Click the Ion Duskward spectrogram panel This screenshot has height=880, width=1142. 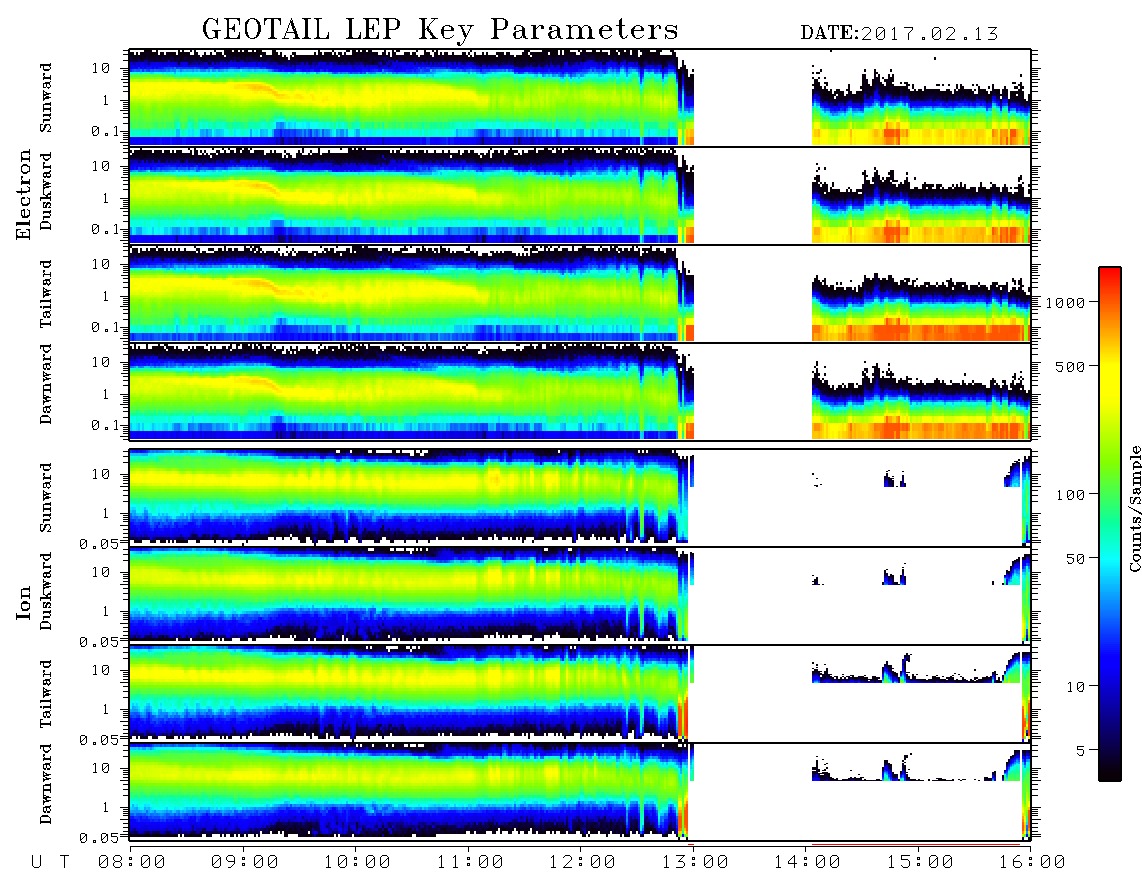pyautogui.click(x=580, y=595)
